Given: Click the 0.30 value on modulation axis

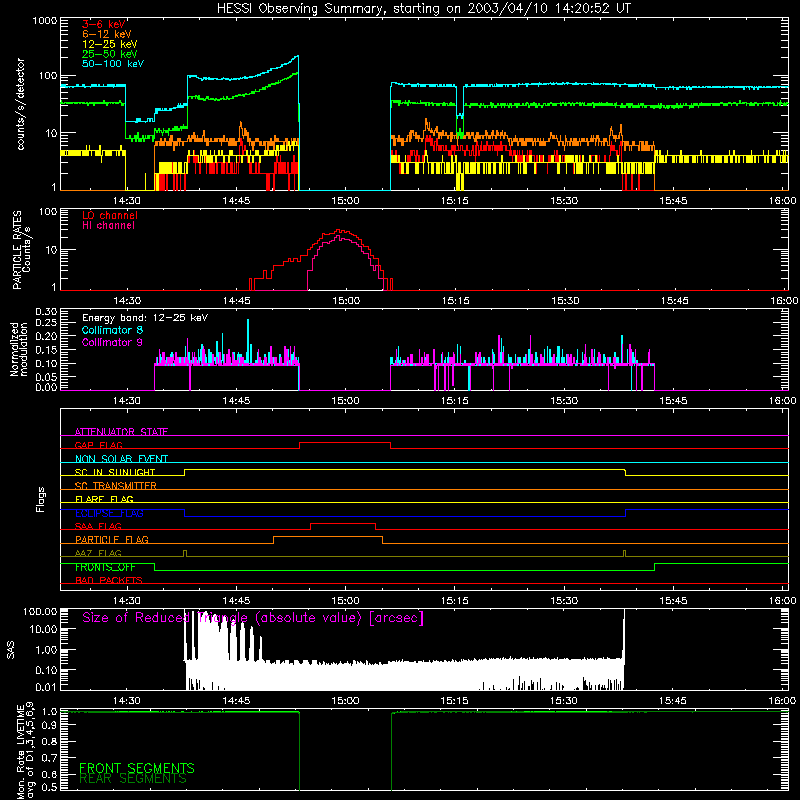Looking at the screenshot, I should click(46, 312).
